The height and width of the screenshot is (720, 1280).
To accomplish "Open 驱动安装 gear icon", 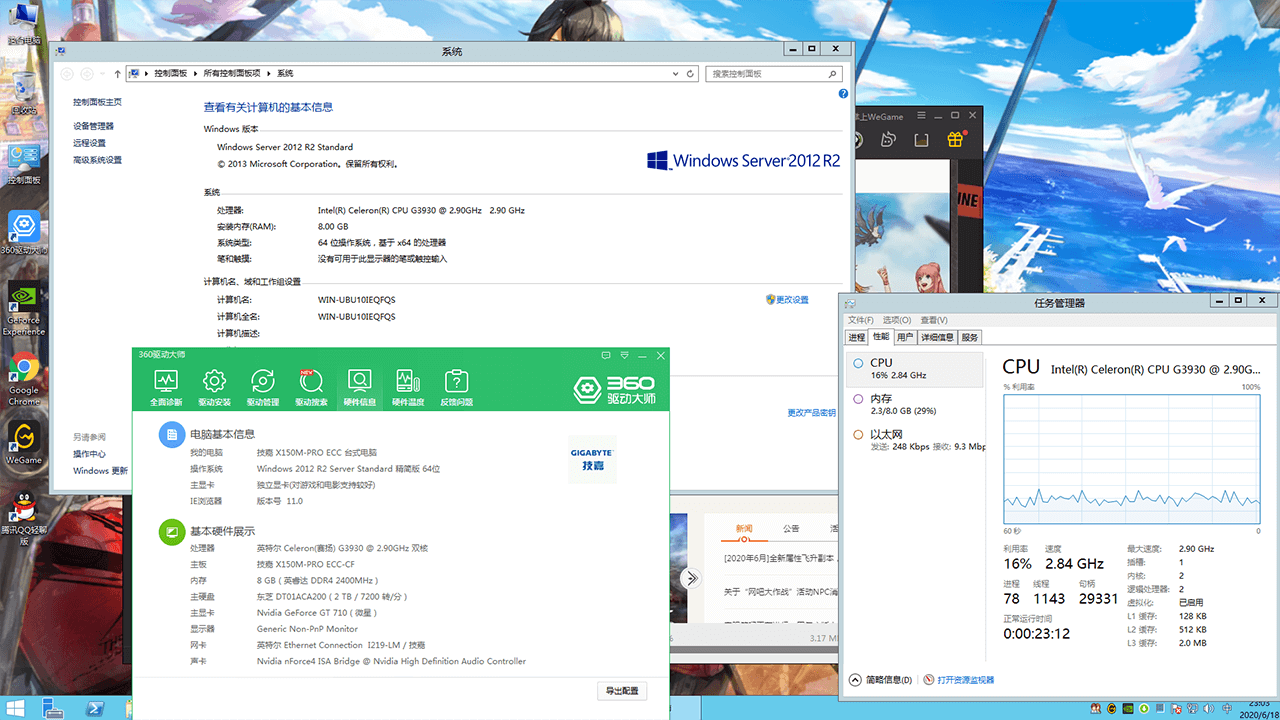I will point(214,387).
